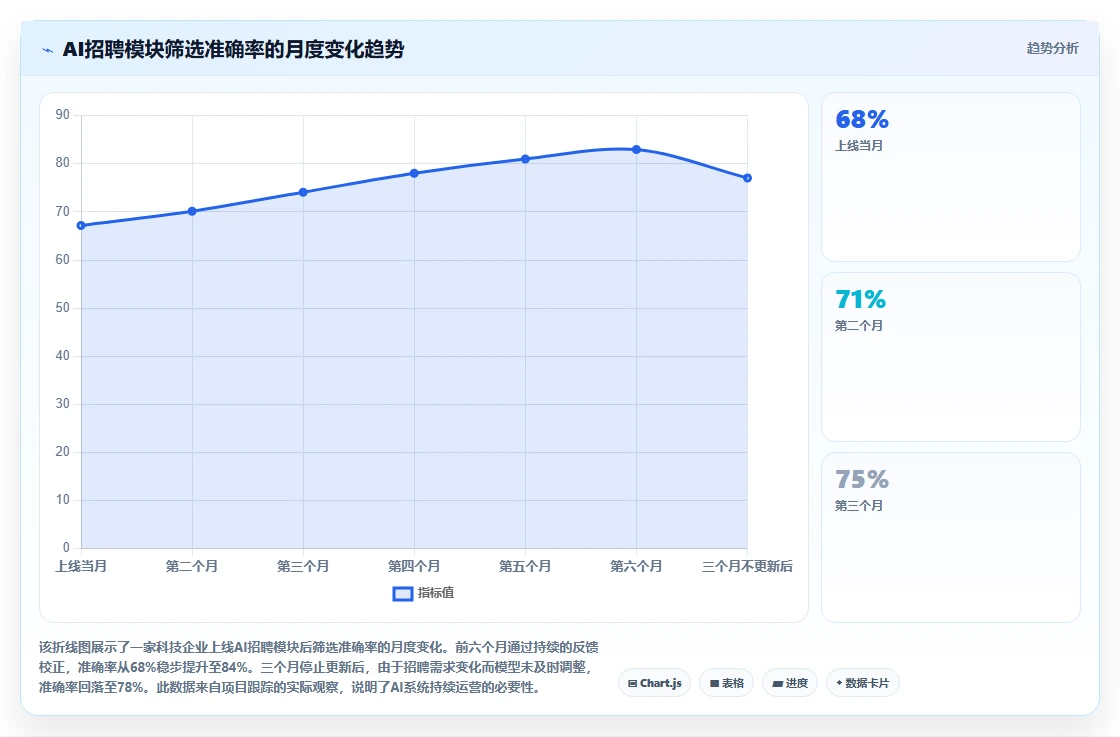Click the 第五个月 data point on the line
The image size is (1120, 737).
(525, 159)
